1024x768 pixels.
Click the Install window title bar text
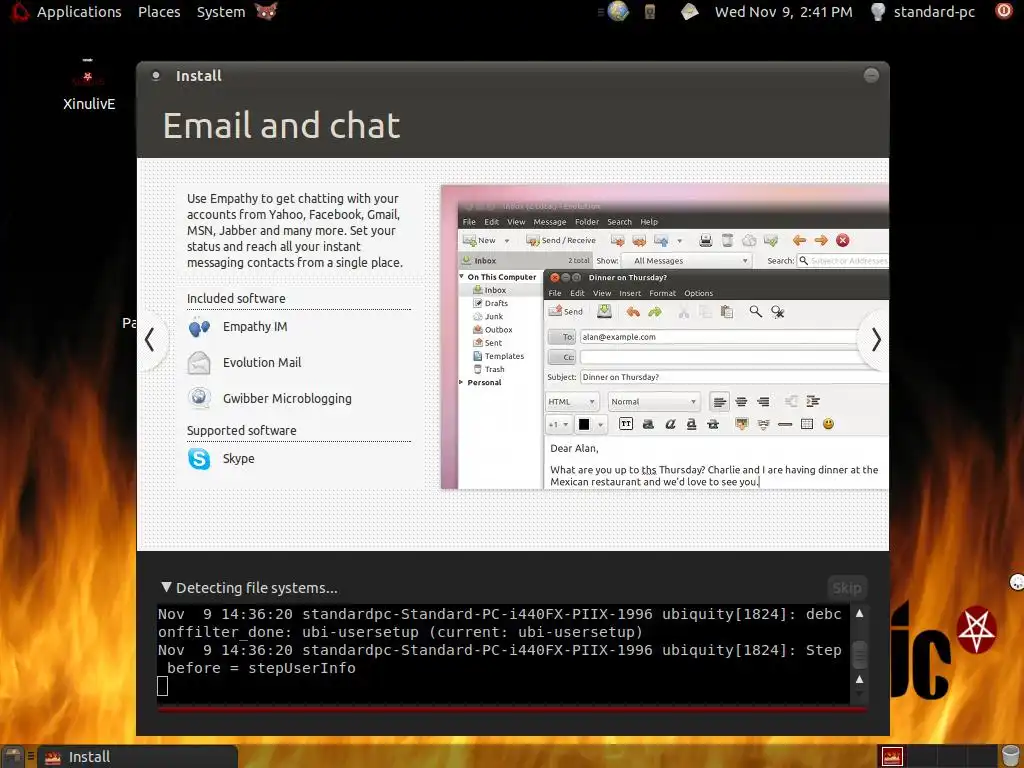(199, 76)
